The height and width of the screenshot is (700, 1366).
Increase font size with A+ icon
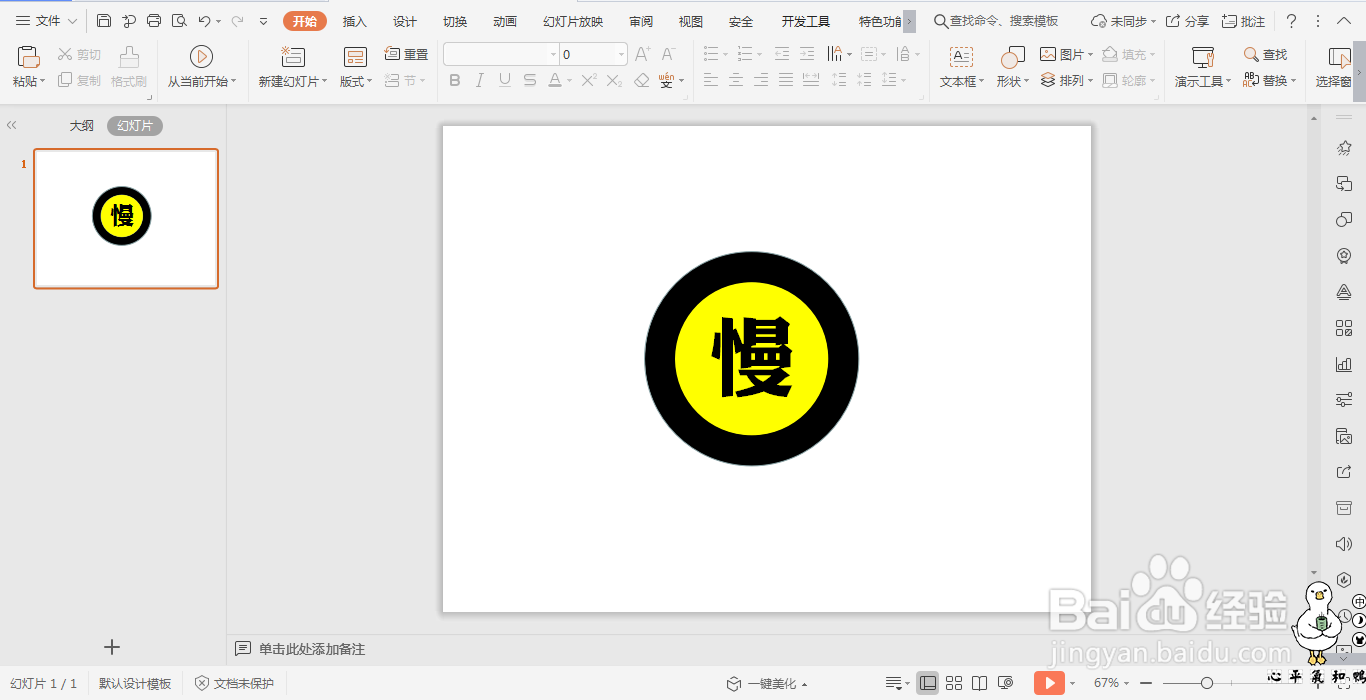[x=643, y=54]
